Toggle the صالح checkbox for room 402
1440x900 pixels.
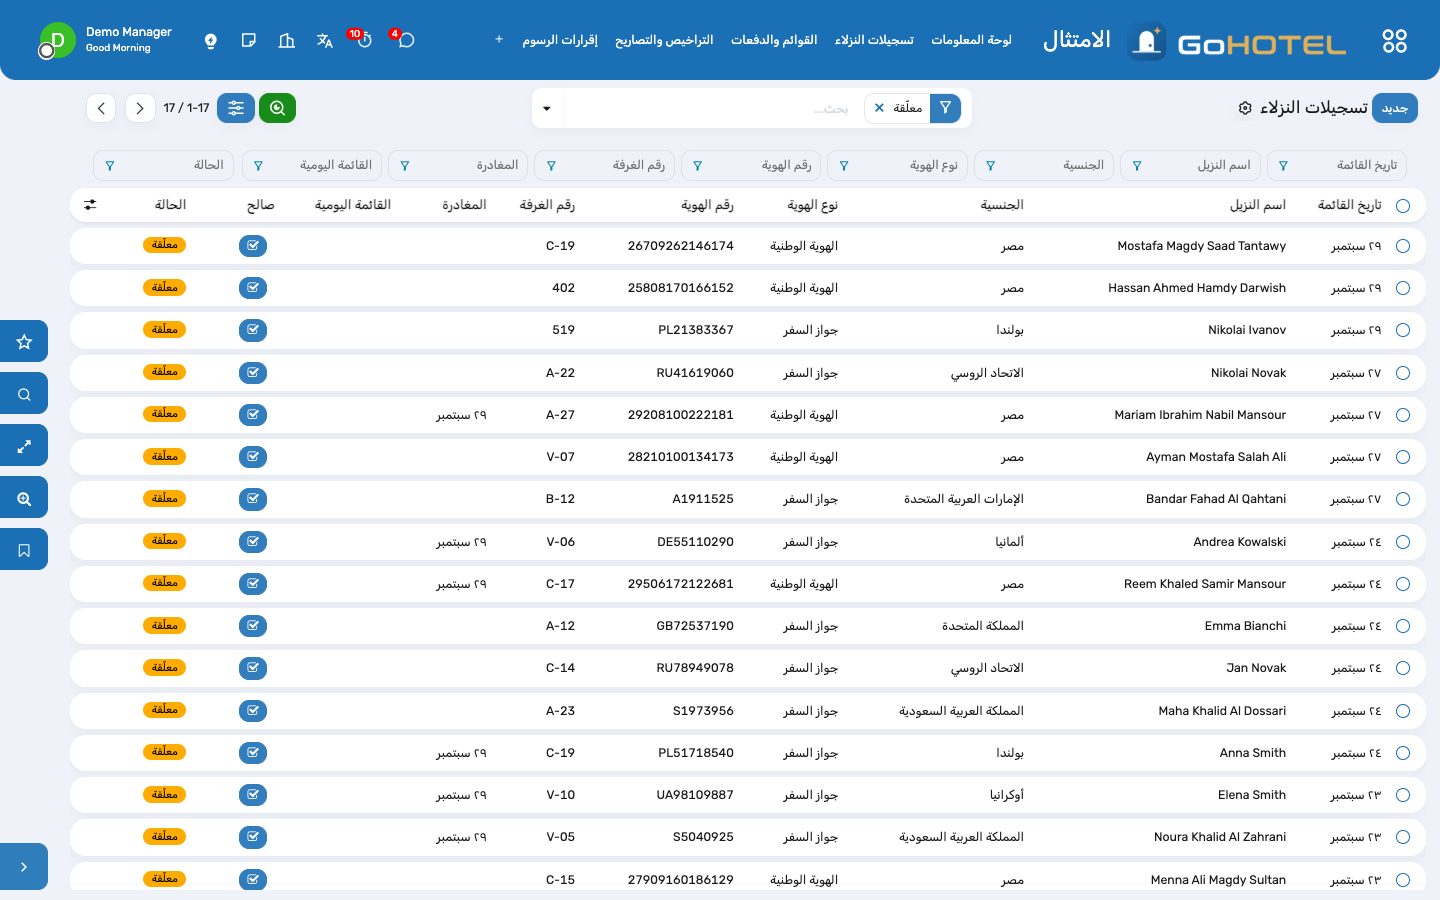253,288
